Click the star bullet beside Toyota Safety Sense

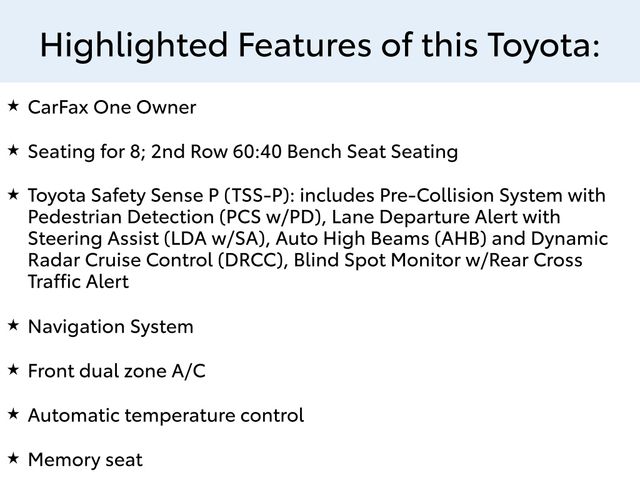[13, 193]
